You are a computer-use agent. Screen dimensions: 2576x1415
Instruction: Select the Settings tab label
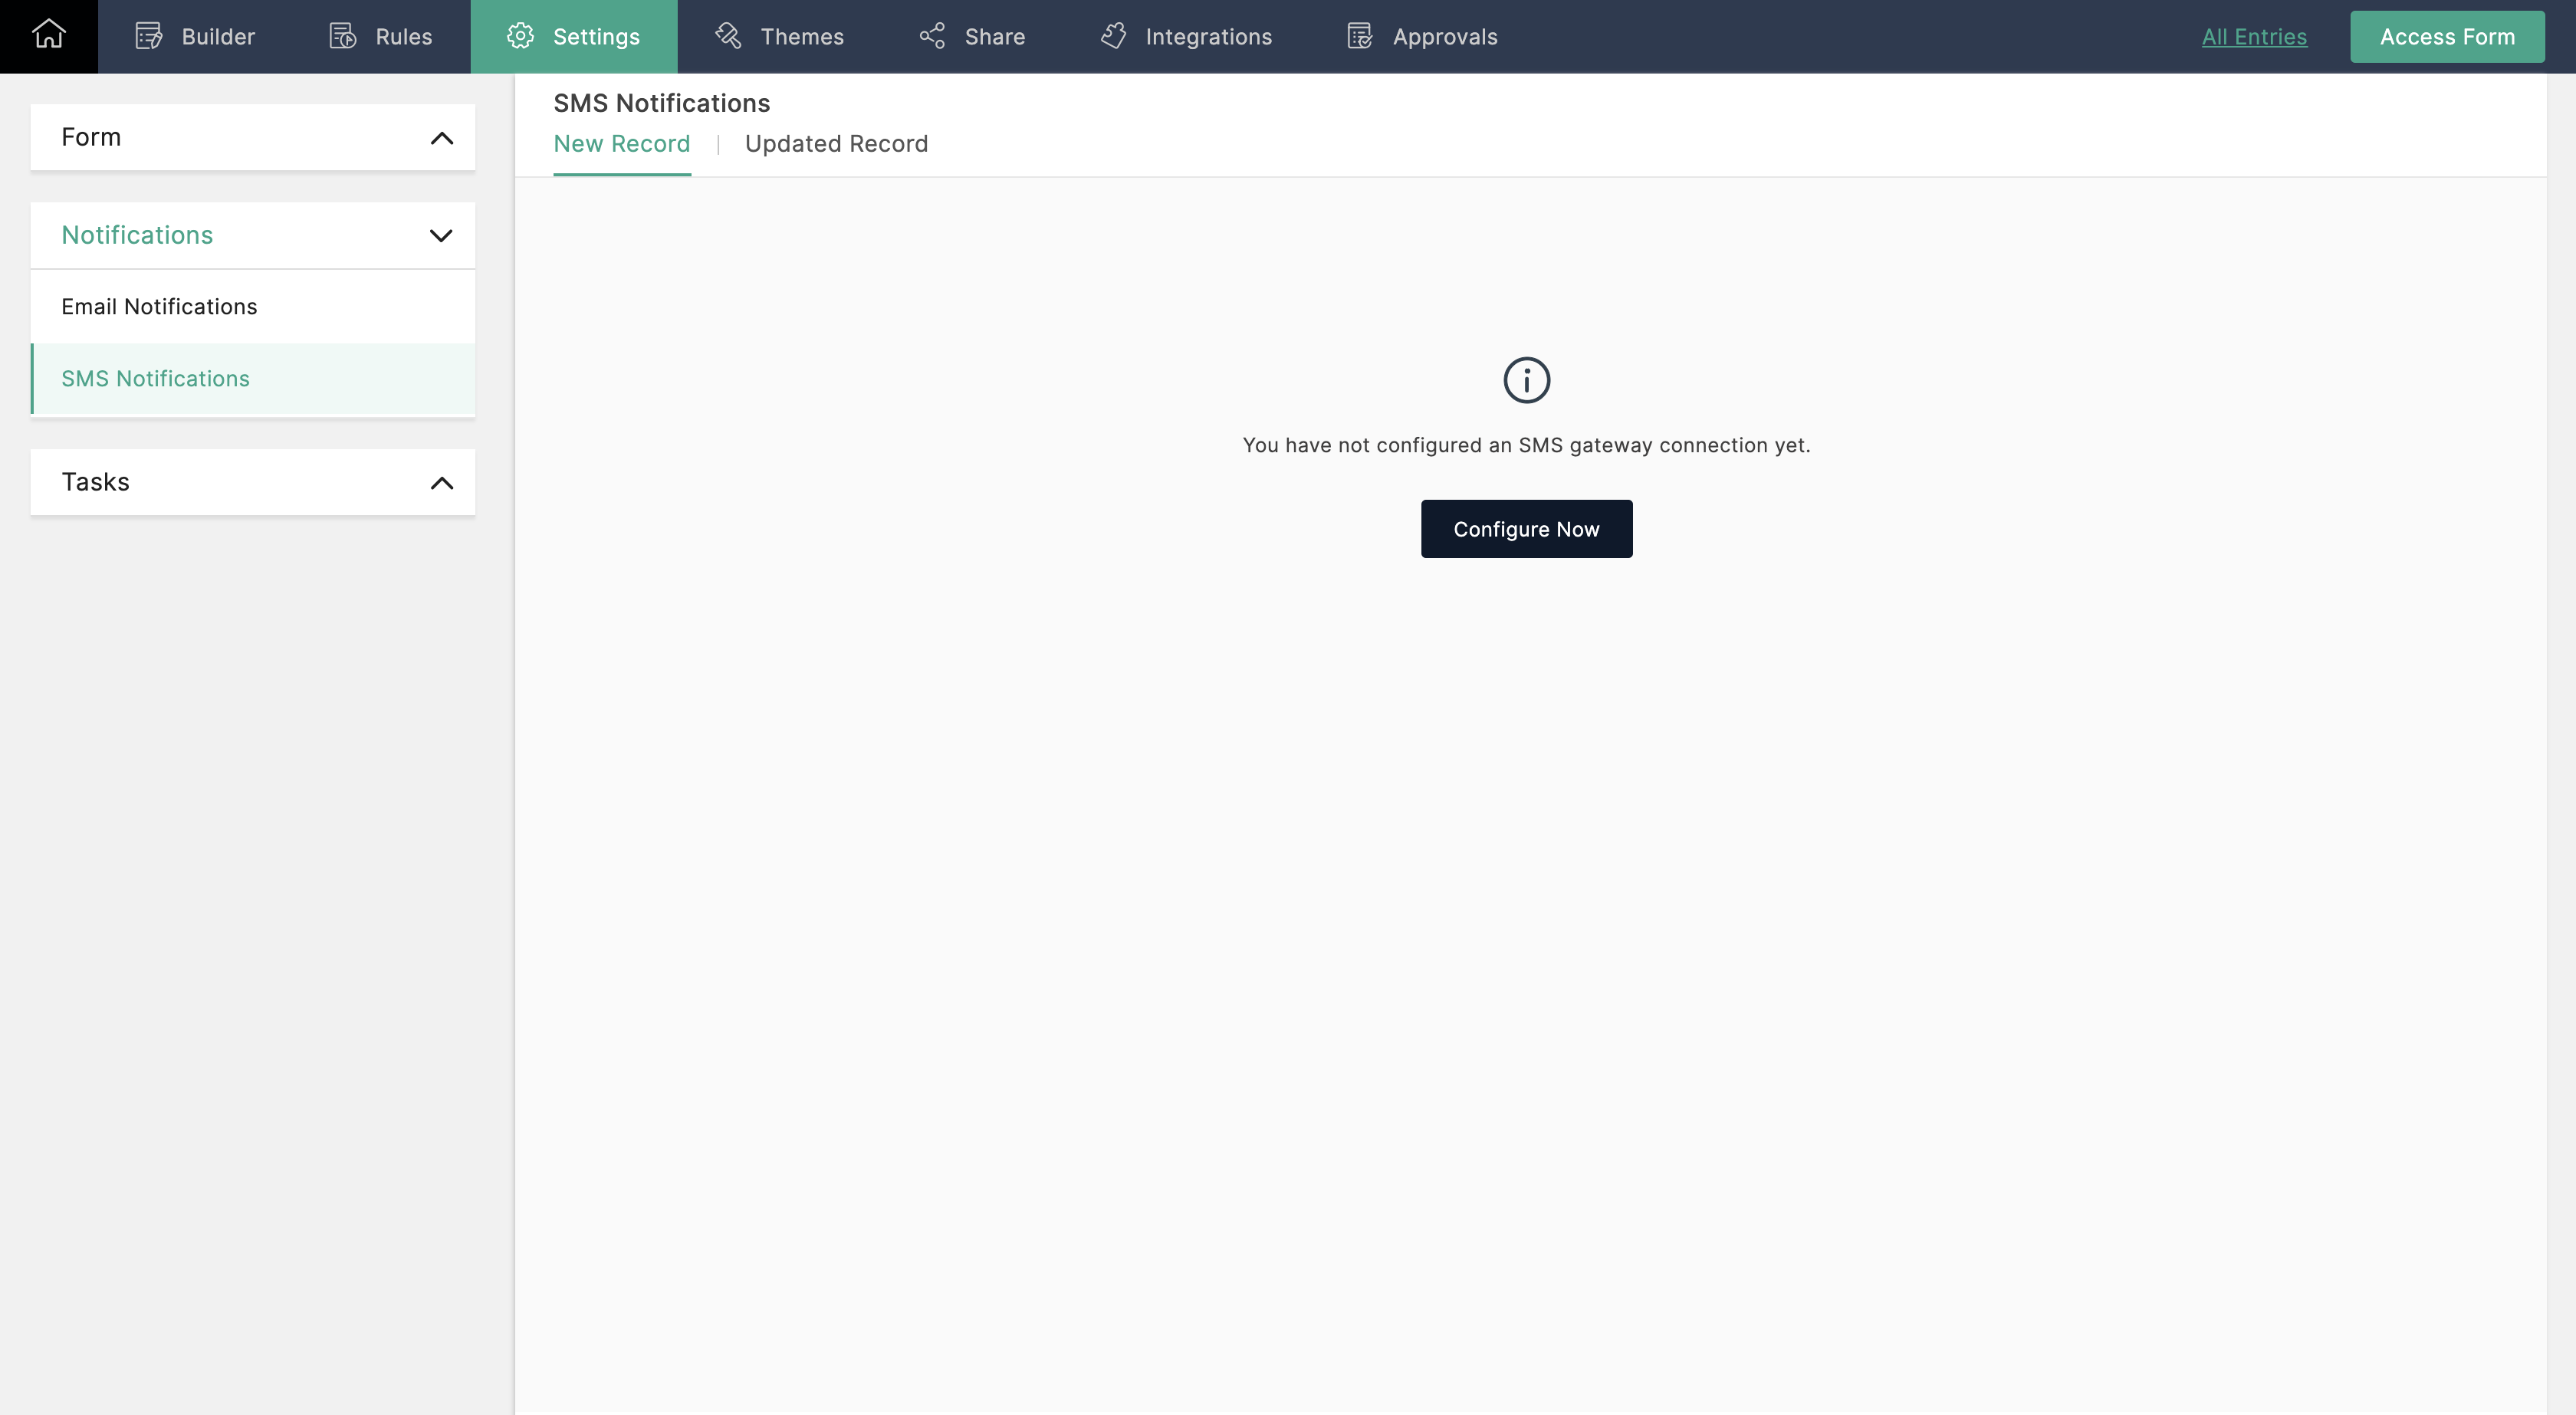click(x=596, y=37)
